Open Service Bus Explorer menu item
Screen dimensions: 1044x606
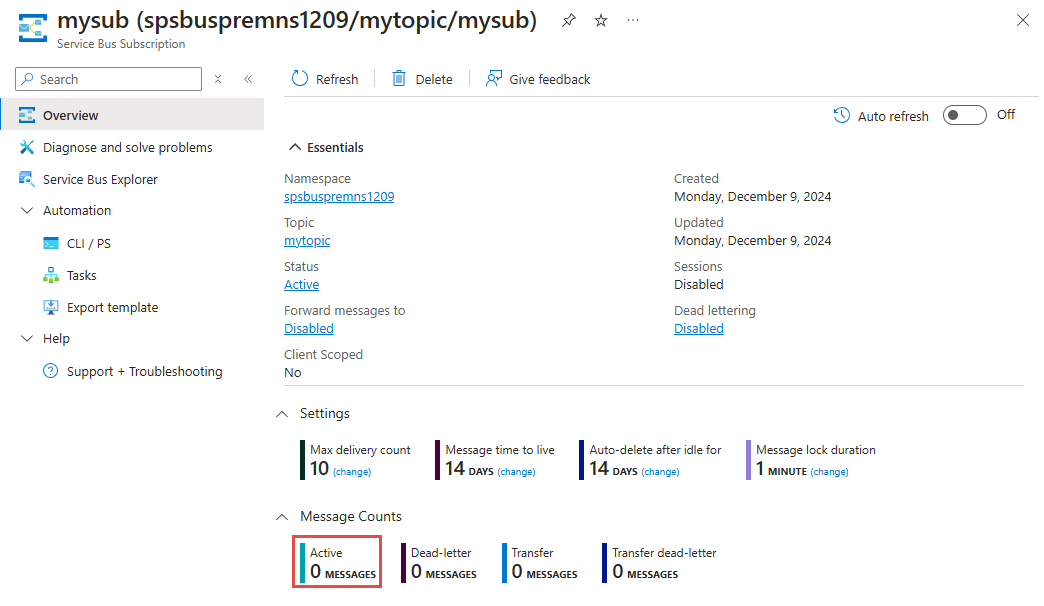tap(100, 179)
